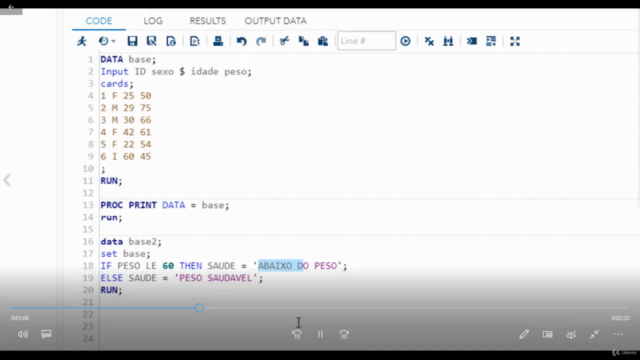This screenshot has height=360, width=640.
Task: Click the 'PESO SAUDAVEL' string on line 19
Action: pyautogui.click(x=216, y=278)
